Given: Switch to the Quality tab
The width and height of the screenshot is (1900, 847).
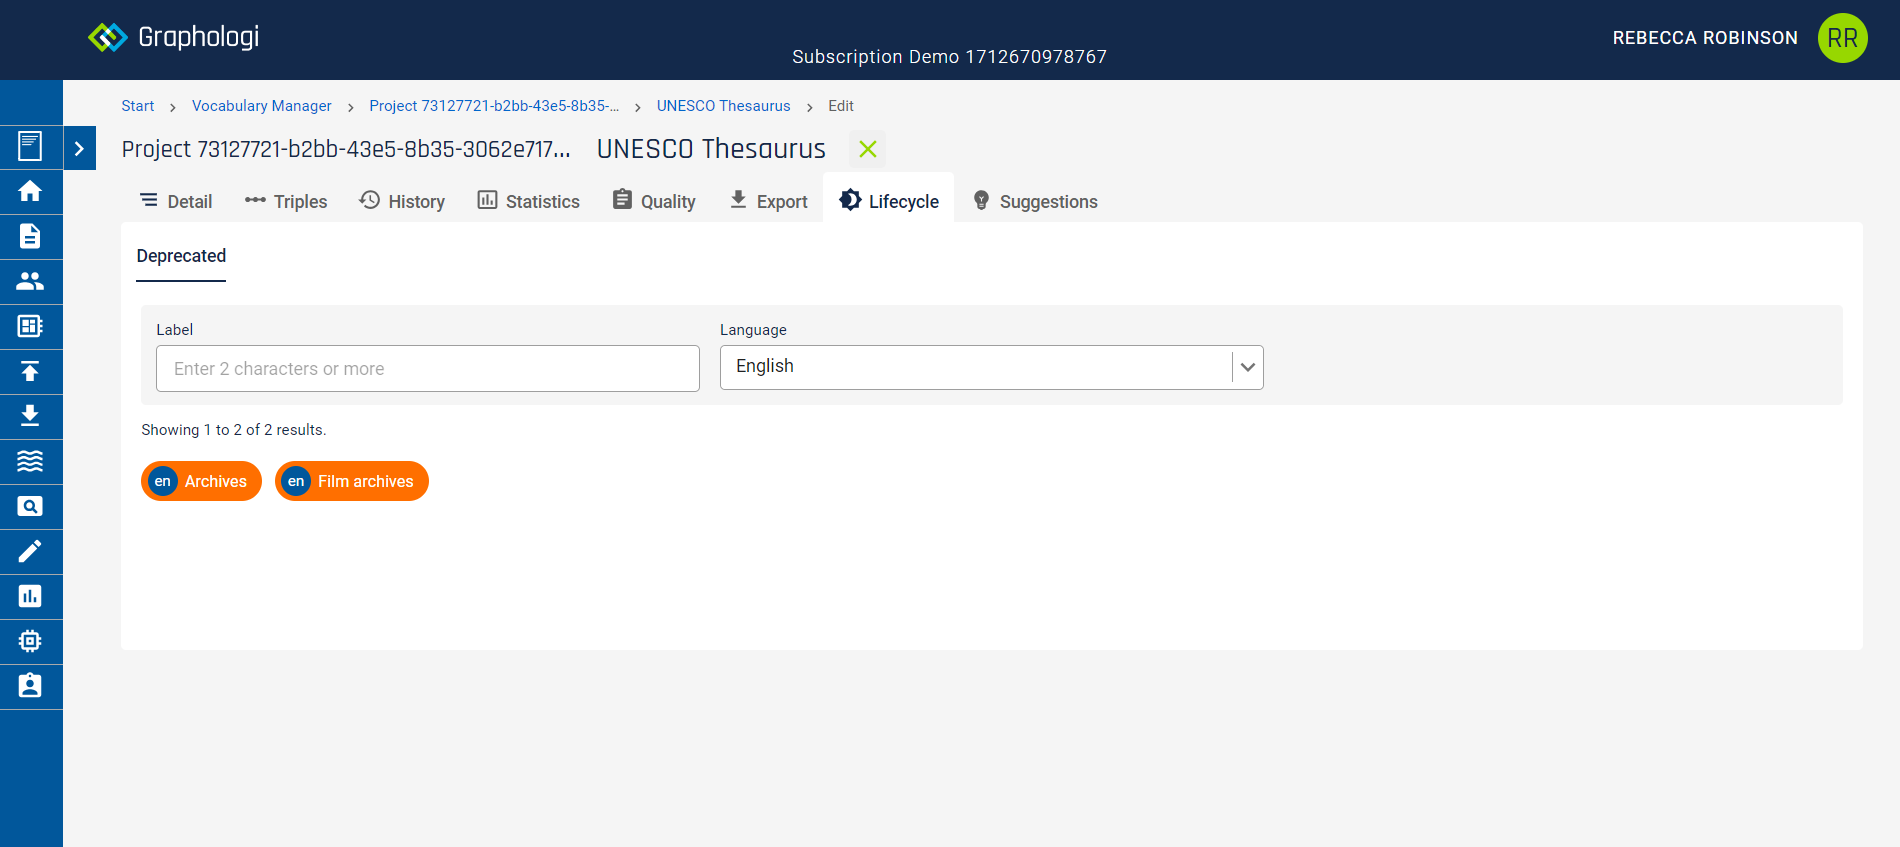Looking at the screenshot, I should [x=654, y=201].
